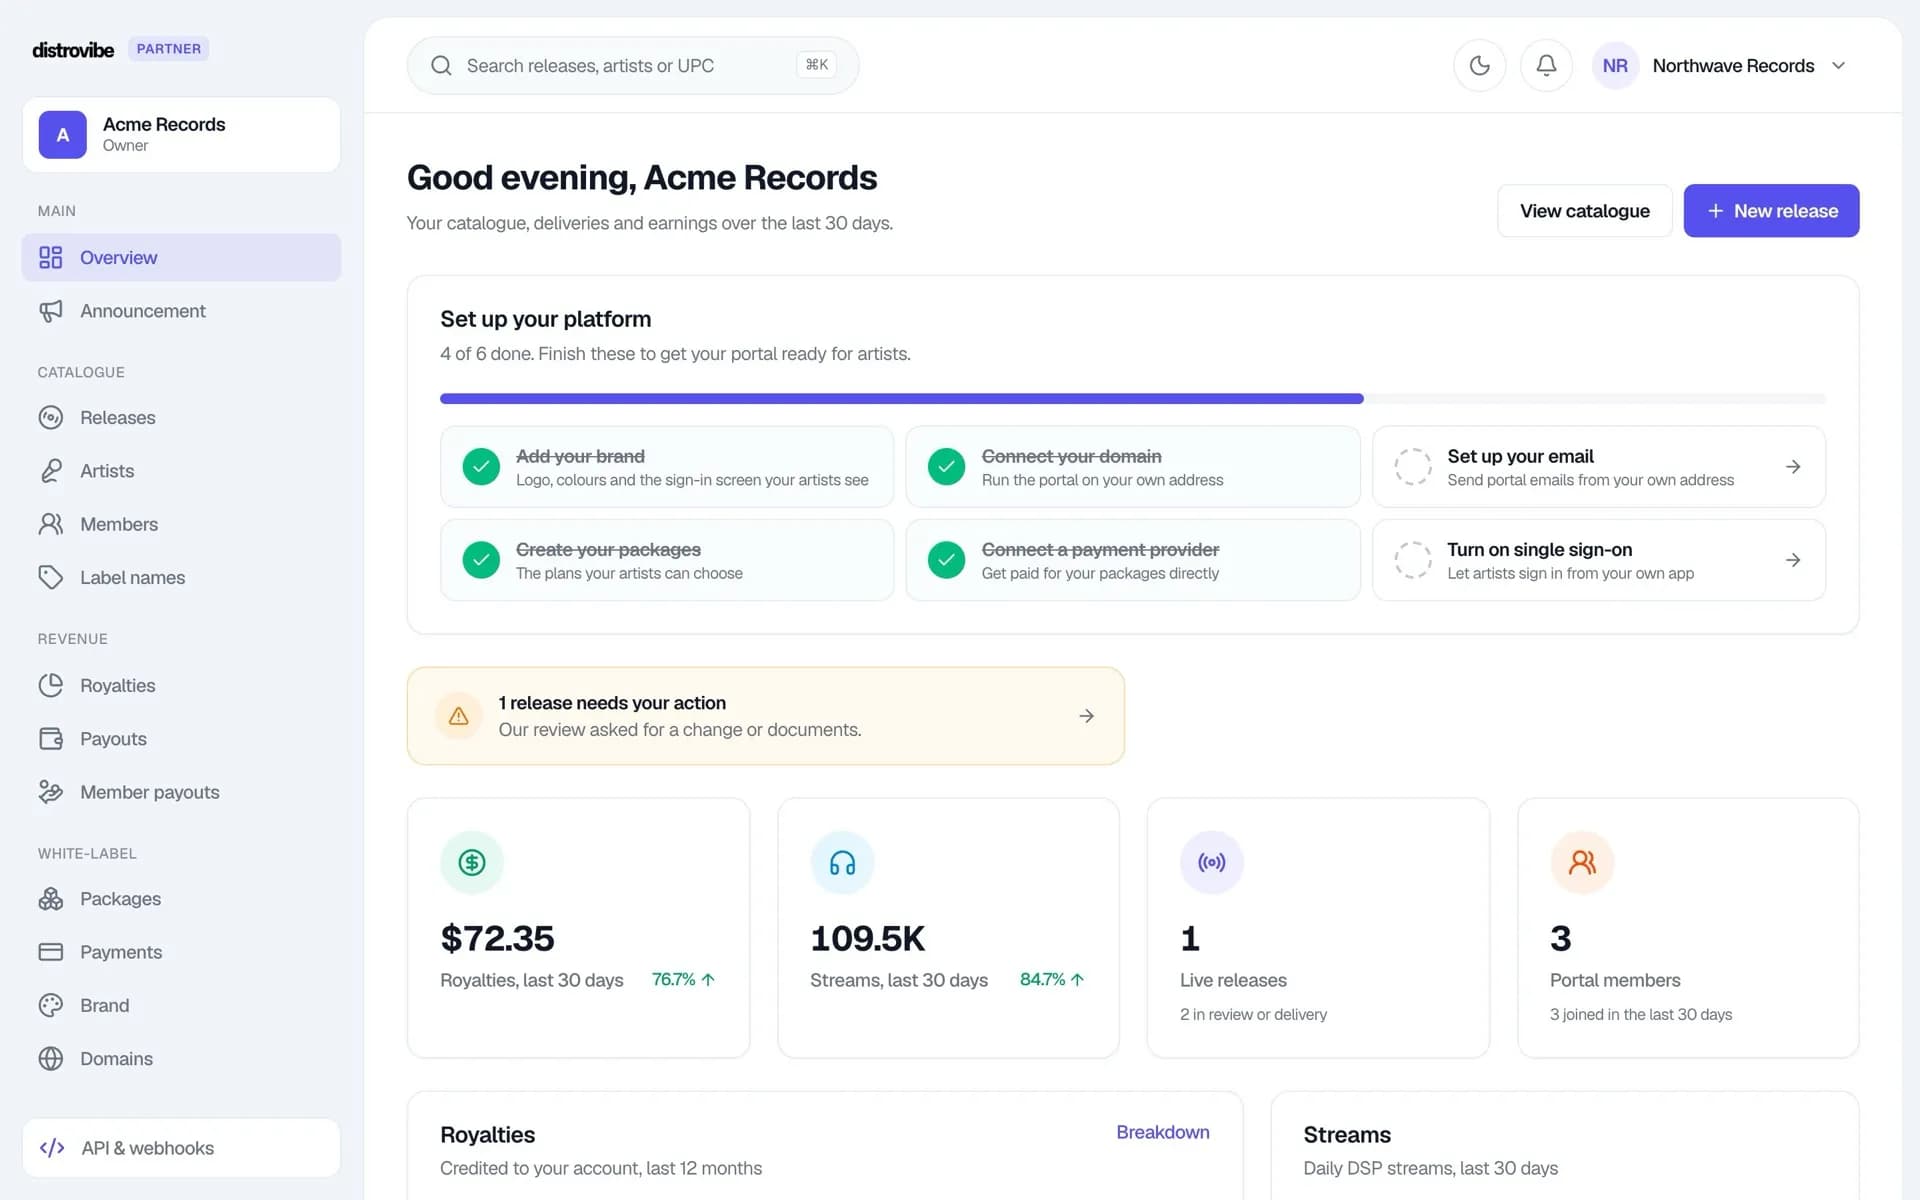The height and width of the screenshot is (1200, 1920).
Task: Open Turn on single sign-on via its arrow
Action: coord(1793,560)
